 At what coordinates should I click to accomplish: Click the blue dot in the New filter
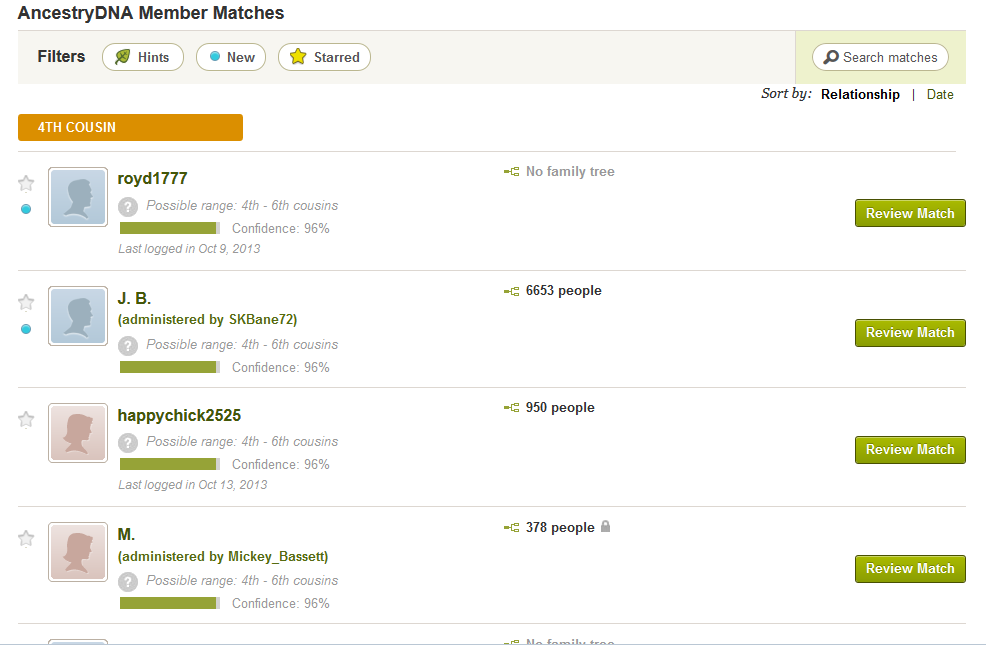(x=215, y=57)
